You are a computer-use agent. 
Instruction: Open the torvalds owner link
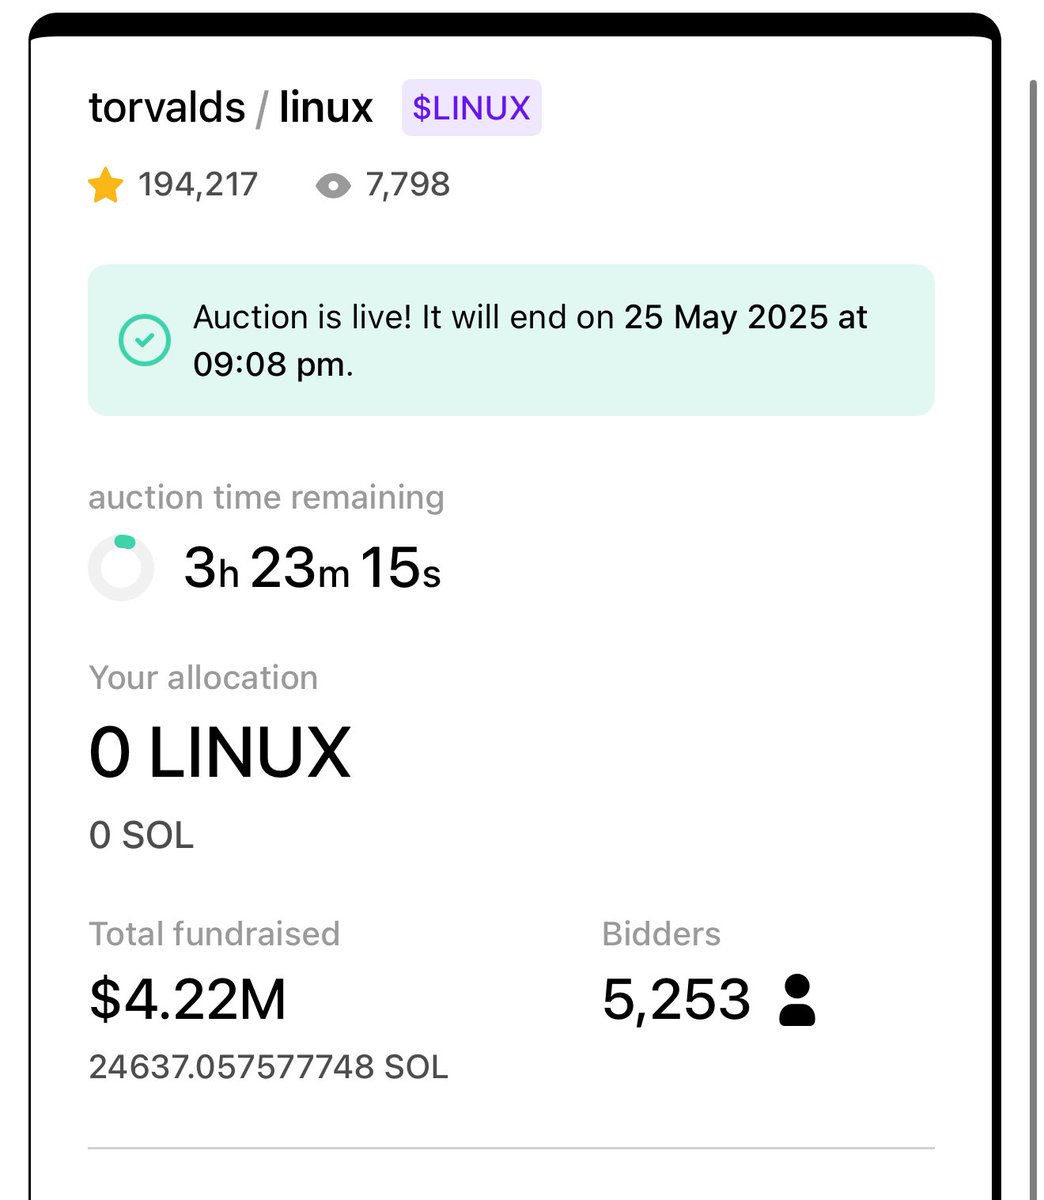pos(167,108)
